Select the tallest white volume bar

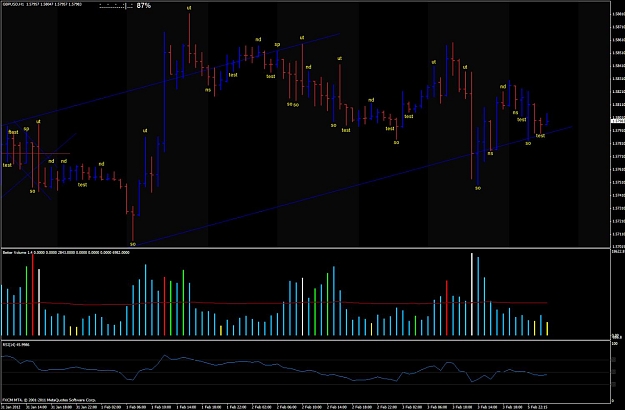tap(472, 294)
